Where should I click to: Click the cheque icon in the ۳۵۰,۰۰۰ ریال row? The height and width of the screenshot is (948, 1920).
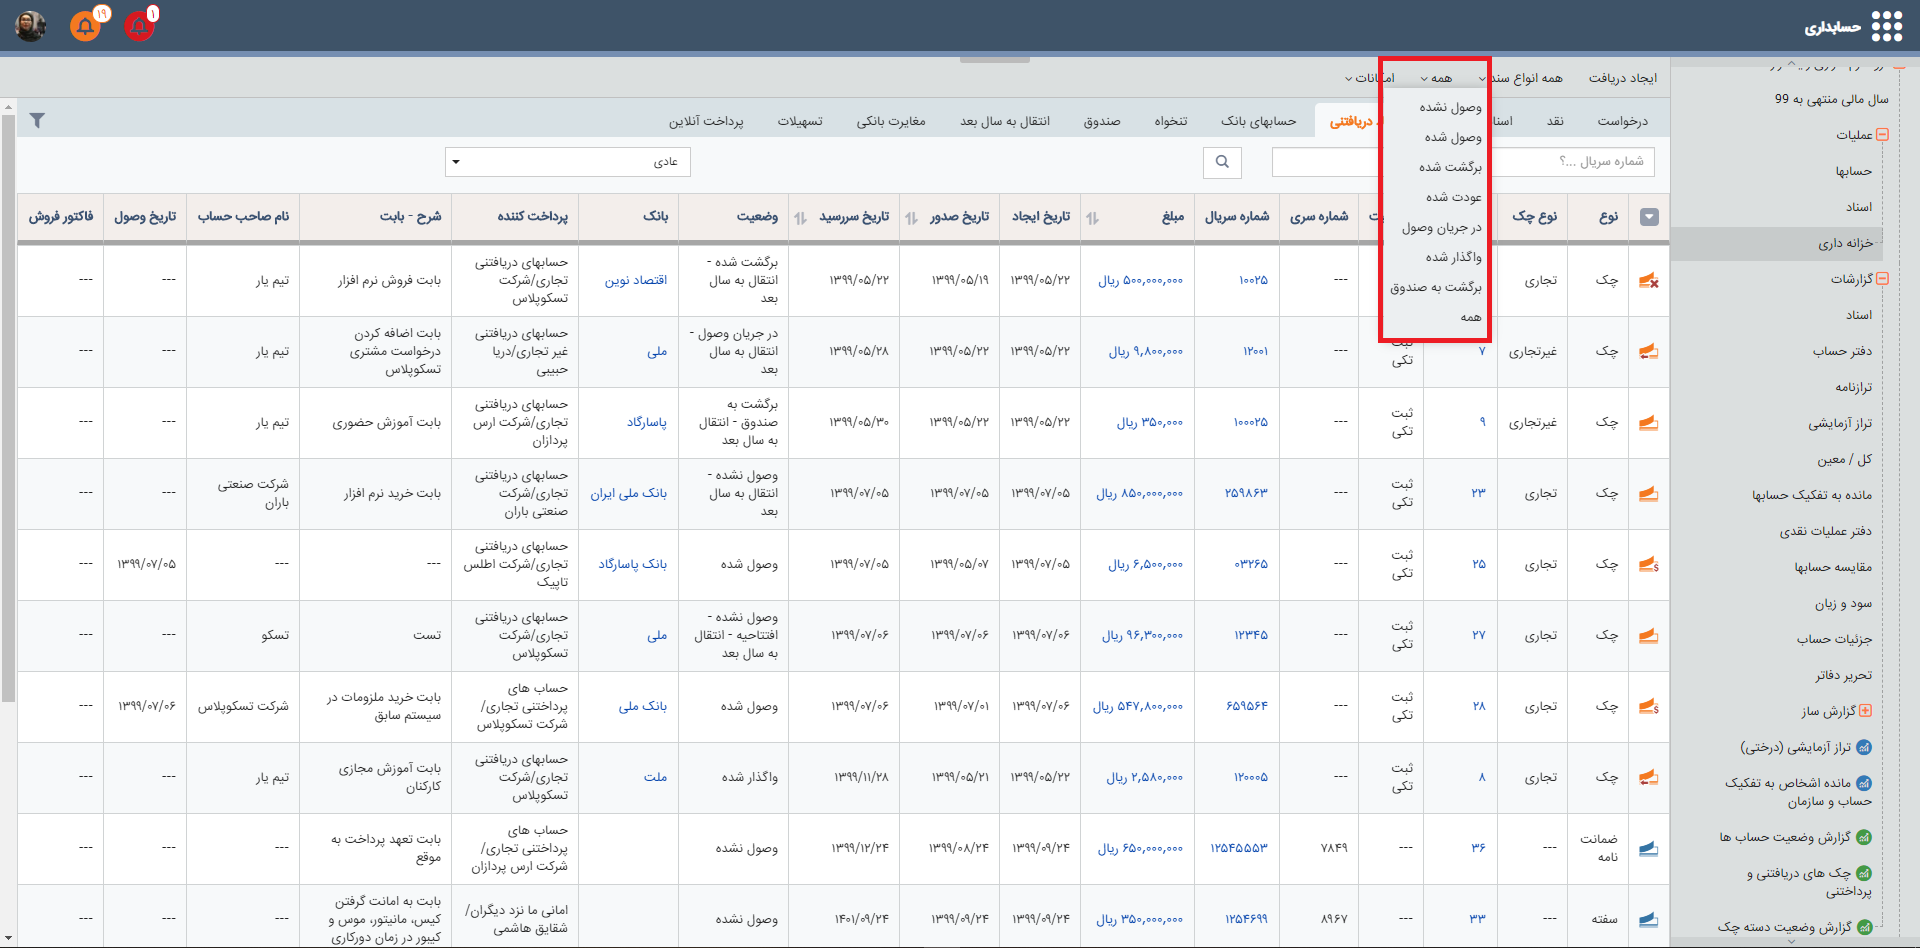tap(1649, 423)
